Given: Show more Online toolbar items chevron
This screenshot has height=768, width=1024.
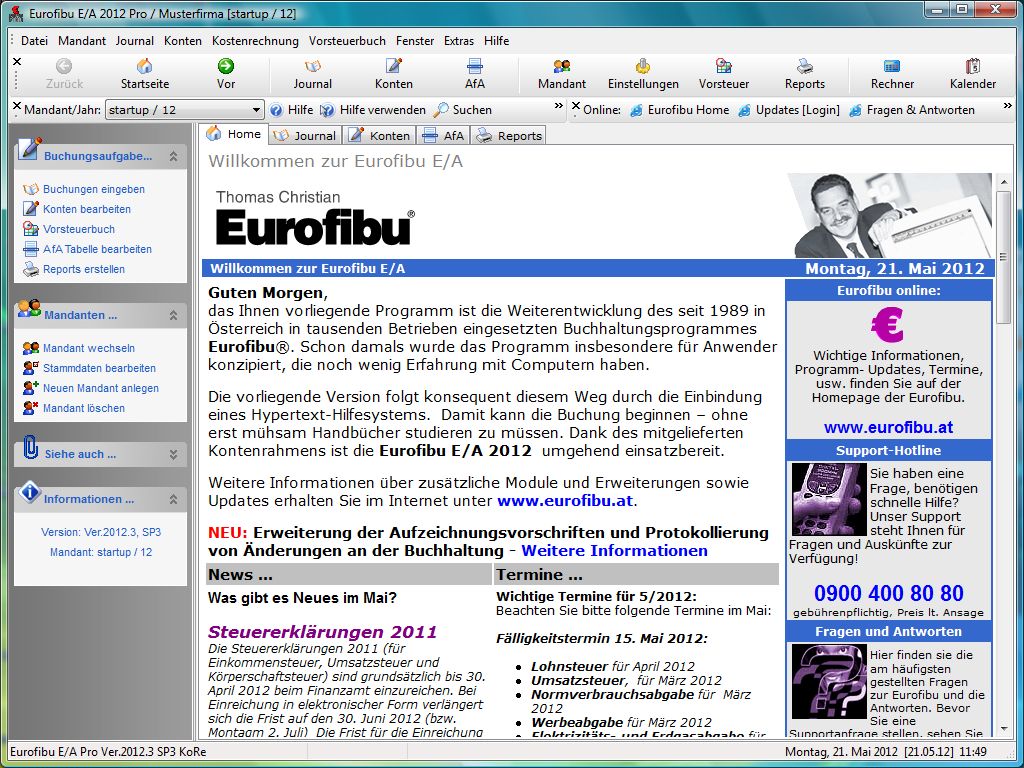Looking at the screenshot, I should point(1008,106).
